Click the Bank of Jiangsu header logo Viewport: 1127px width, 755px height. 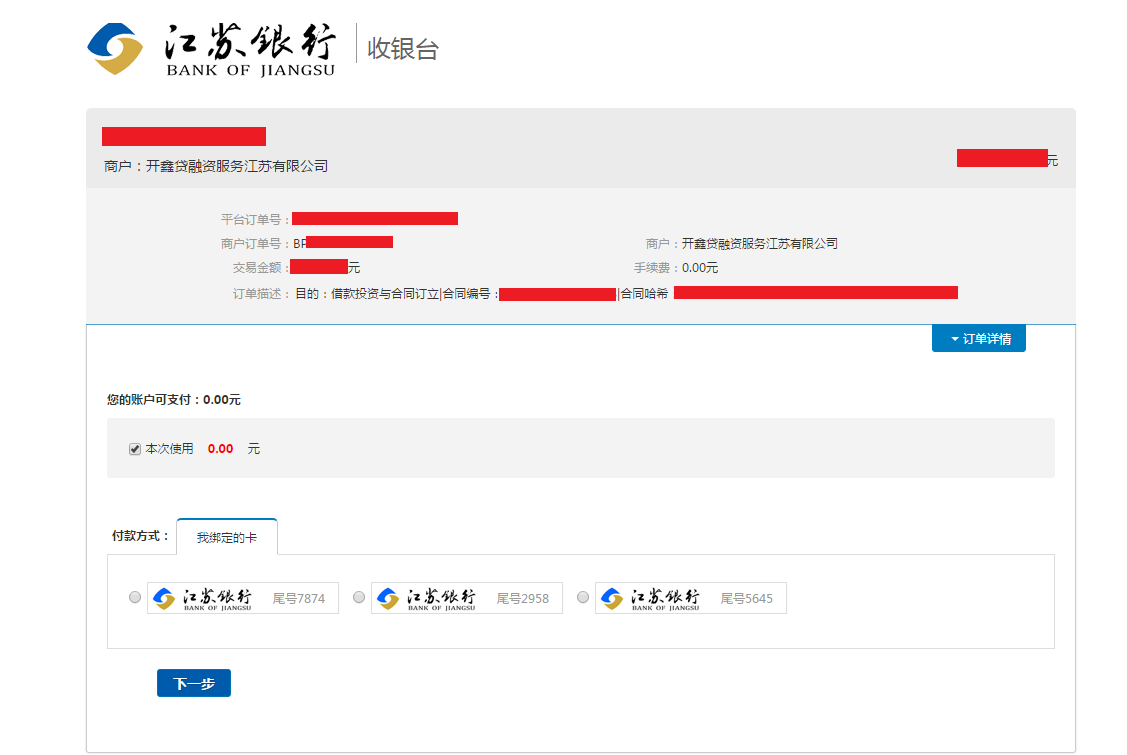tap(212, 48)
